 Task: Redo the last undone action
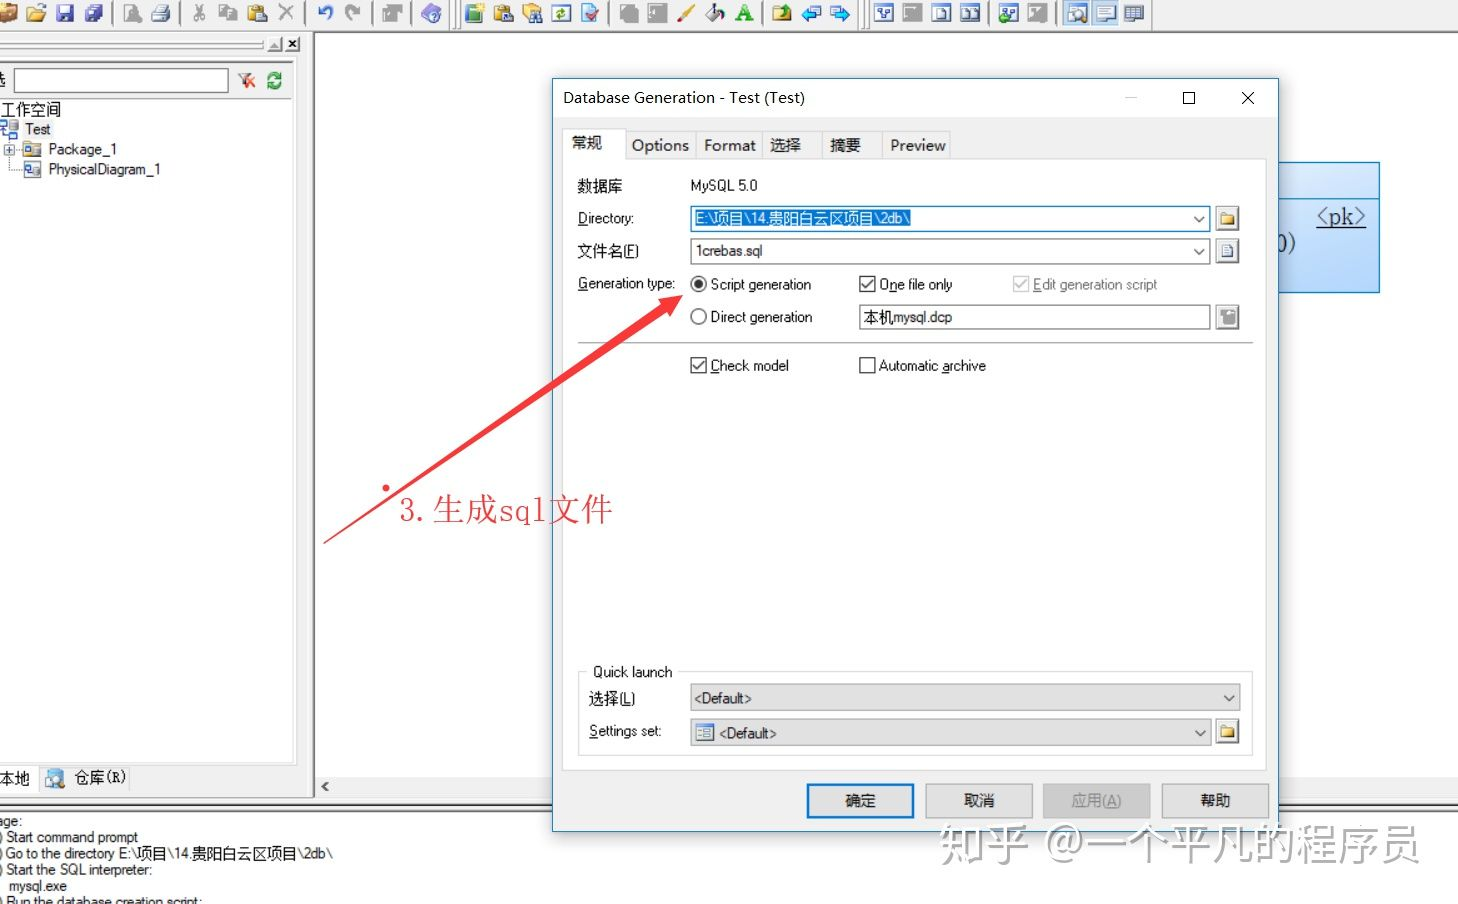coord(353,13)
